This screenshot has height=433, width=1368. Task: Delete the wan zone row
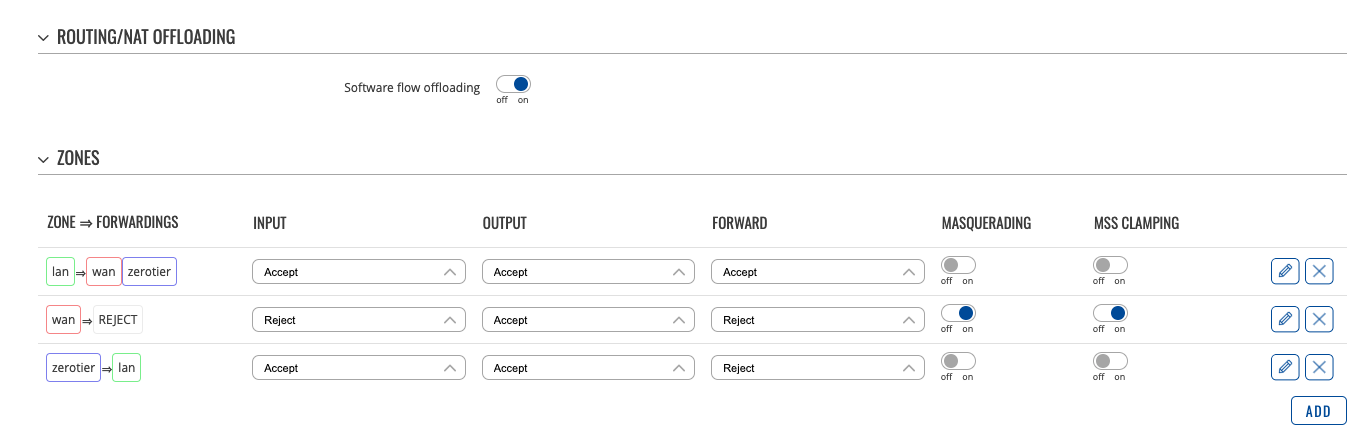click(1320, 319)
